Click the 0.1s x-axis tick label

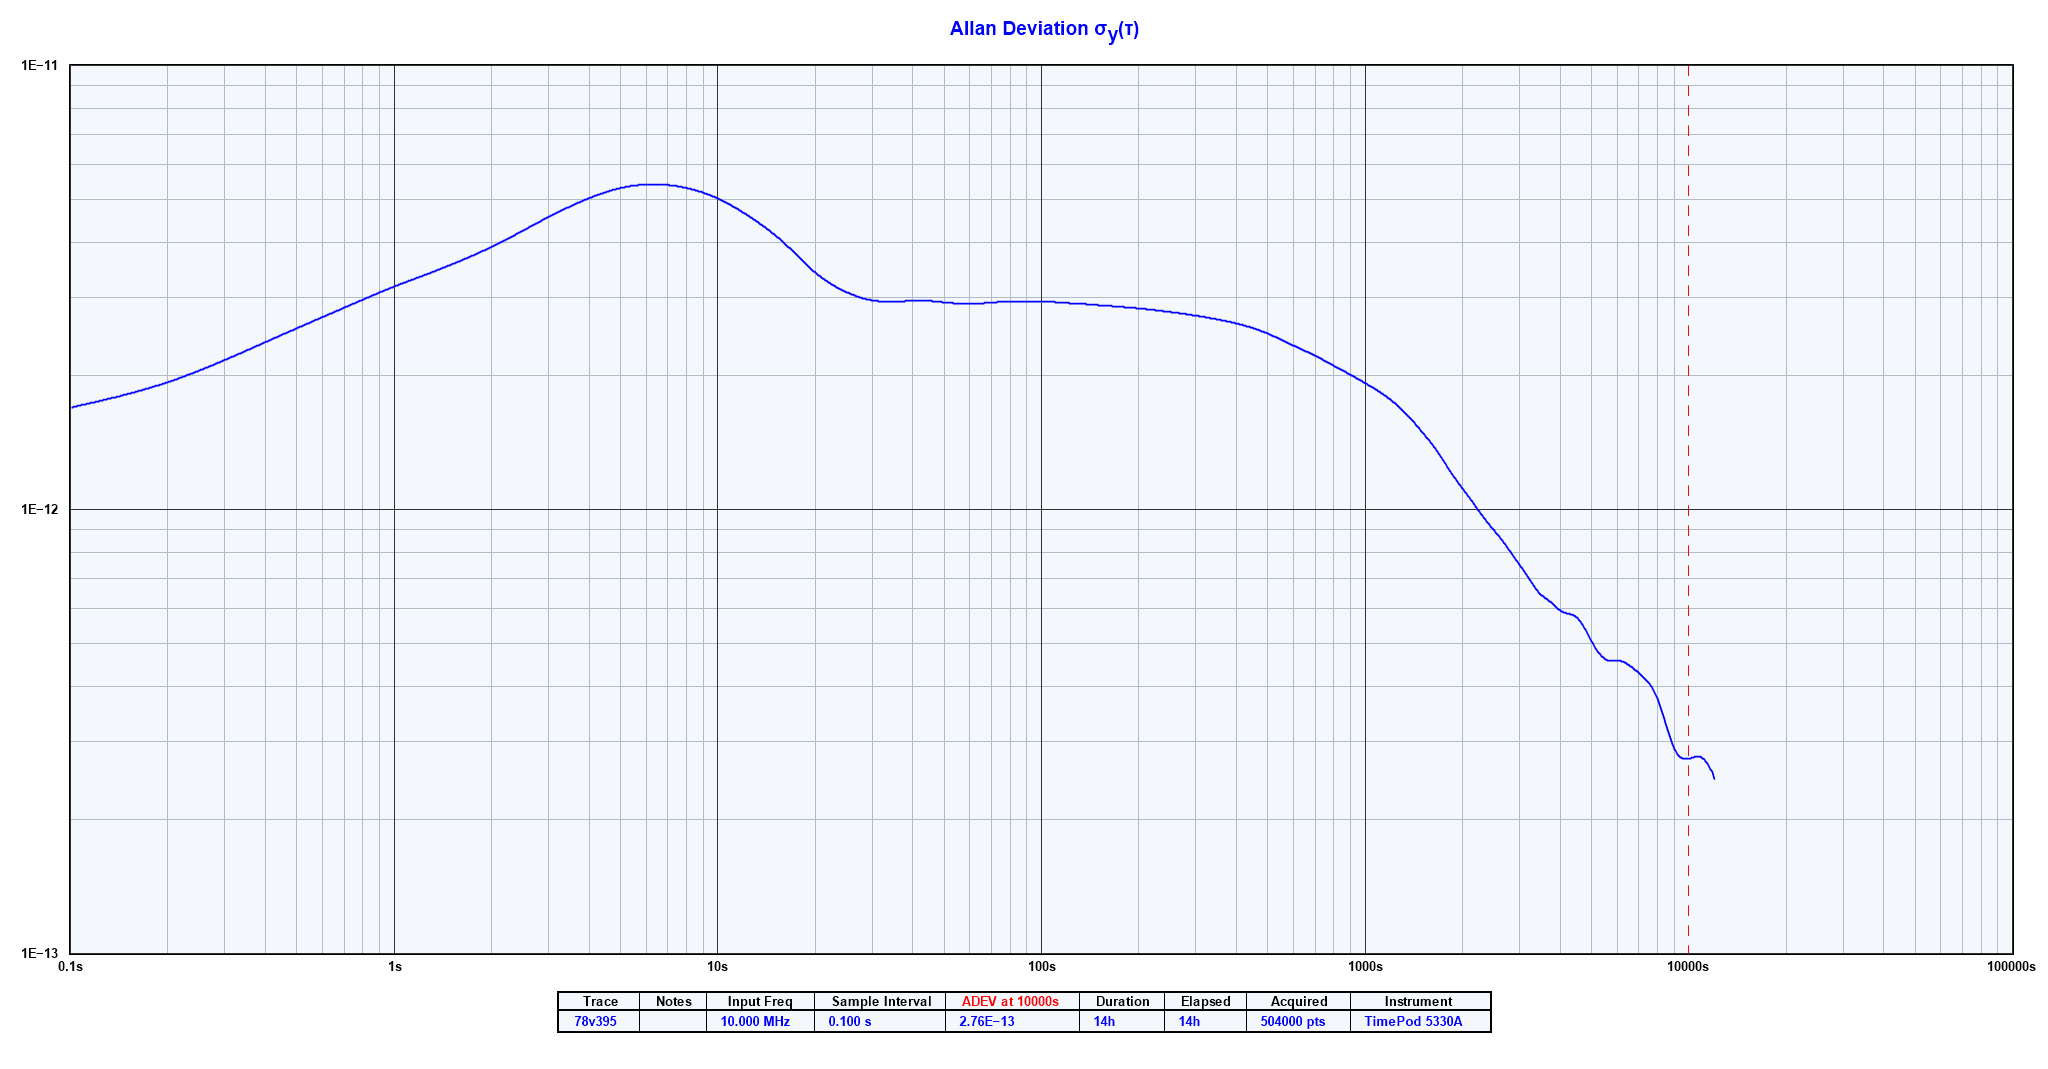tap(70, 966)
